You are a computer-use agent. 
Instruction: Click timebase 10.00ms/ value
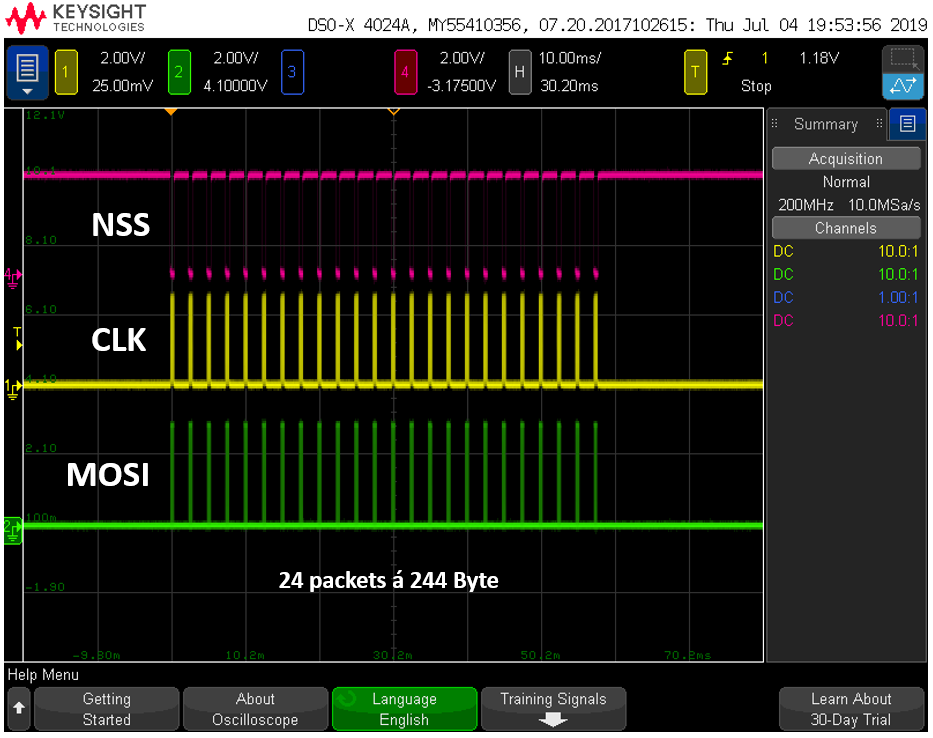click(x=570, y=58)
